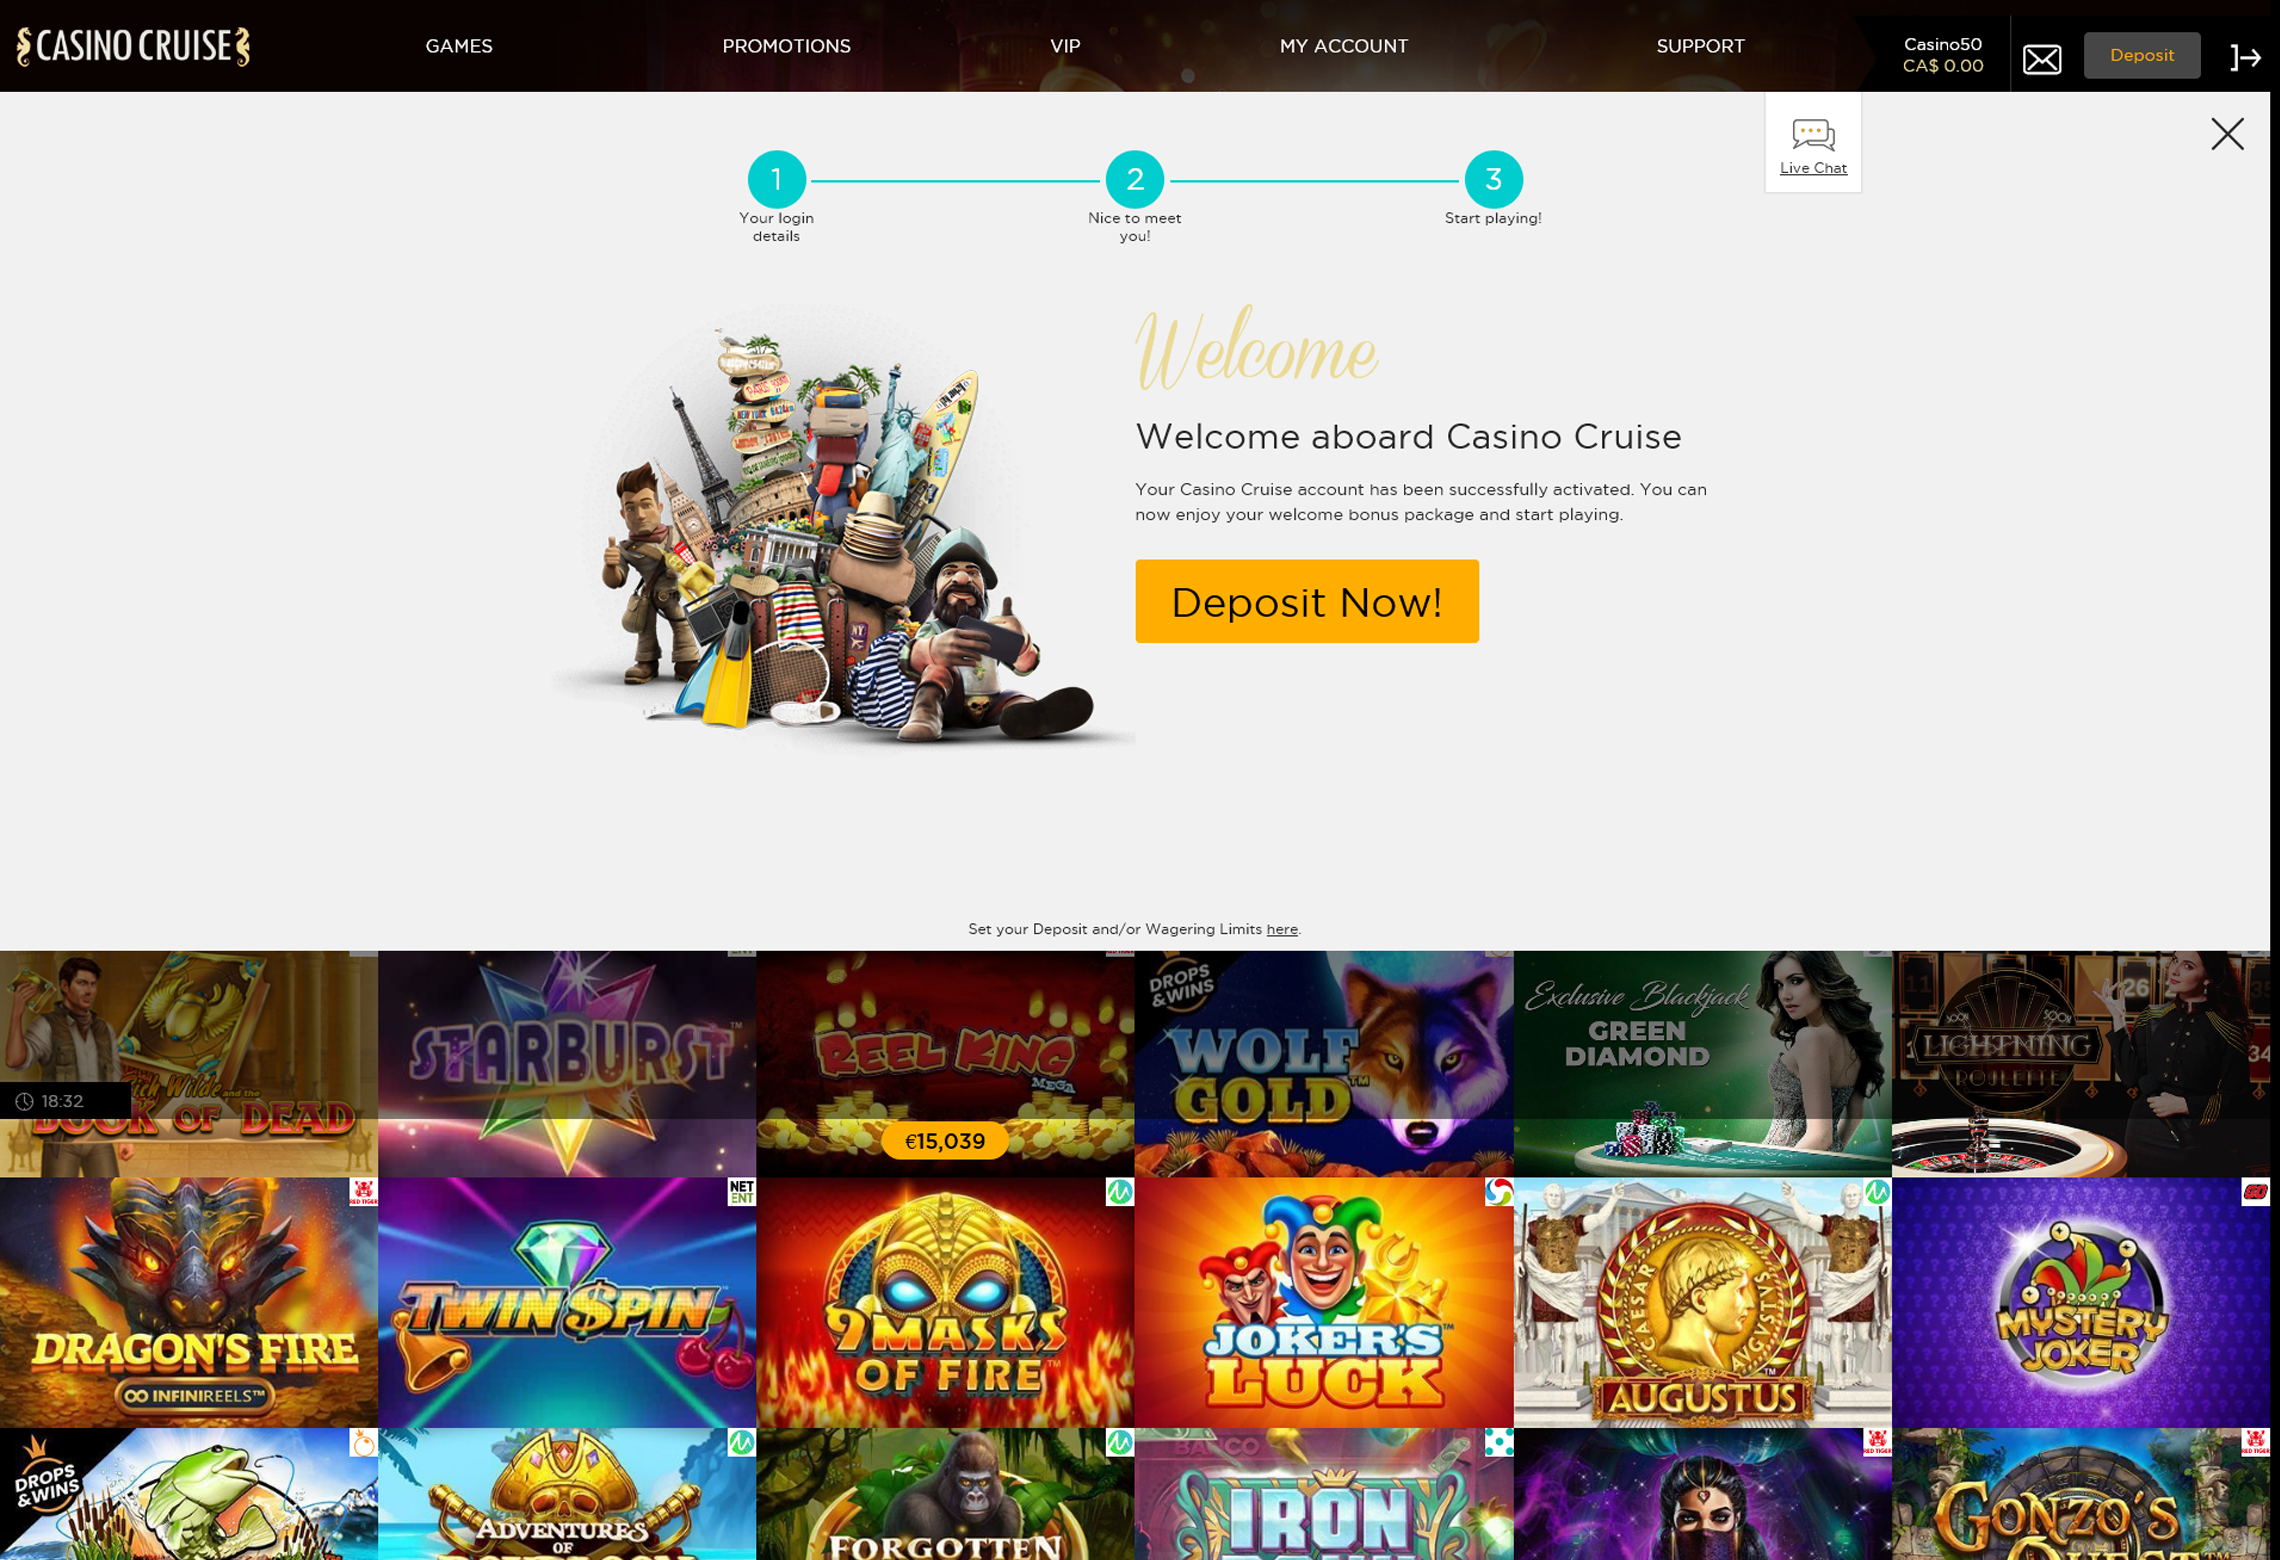Click the Deposit button in header
Screen dimensions: 2280x1560
(x=2141, y=55)
